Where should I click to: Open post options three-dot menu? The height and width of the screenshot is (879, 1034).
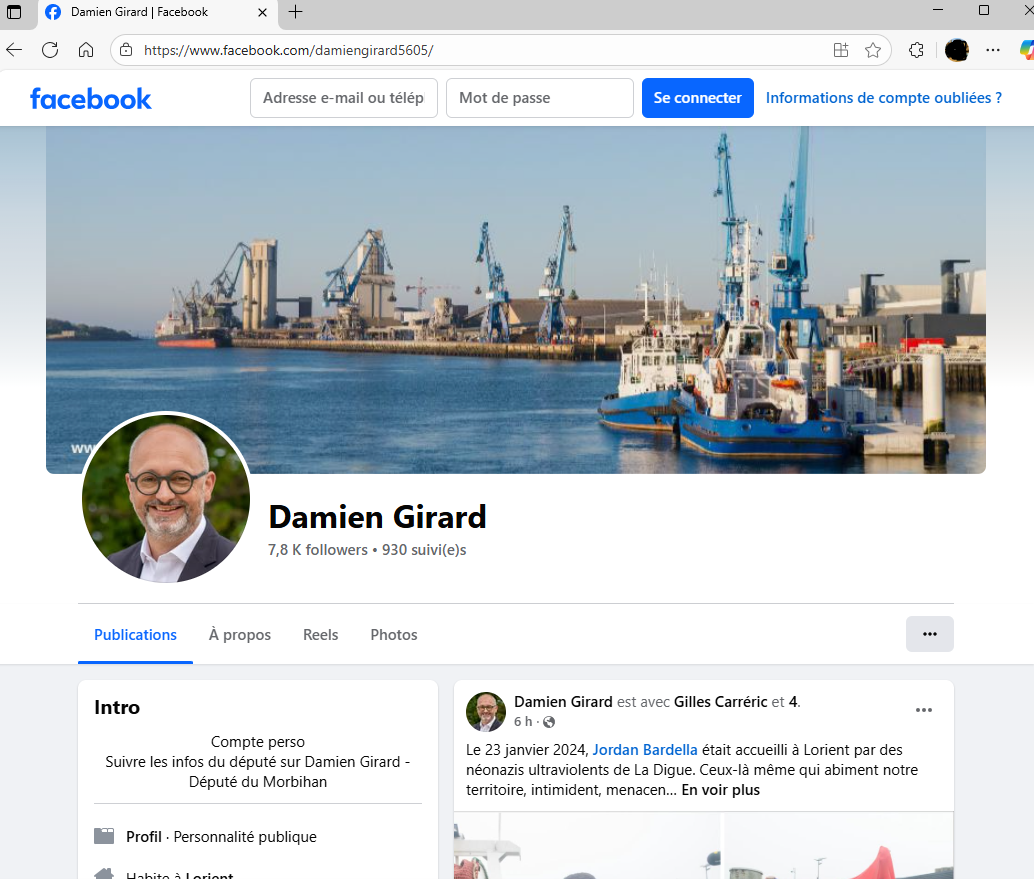pyautogui.click(x=924, y=710)
